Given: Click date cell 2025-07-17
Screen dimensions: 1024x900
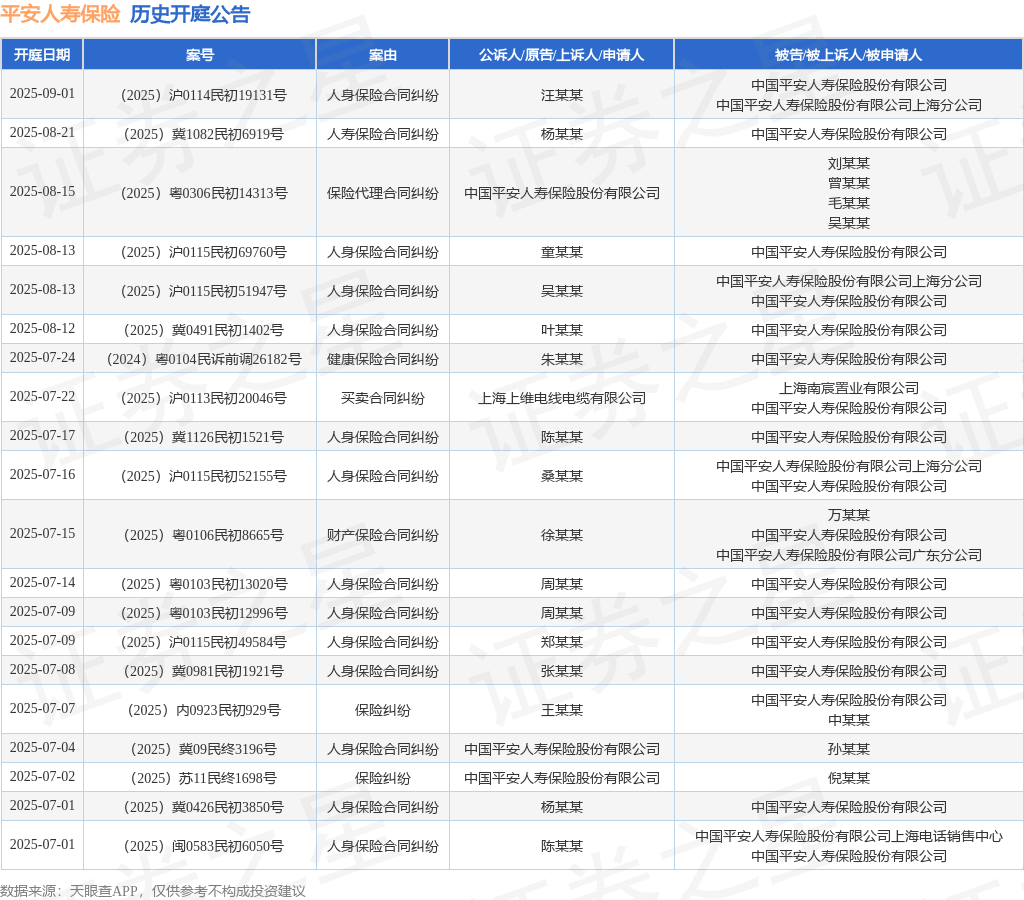Looking at the screenshot, I should tap(42, 436).
